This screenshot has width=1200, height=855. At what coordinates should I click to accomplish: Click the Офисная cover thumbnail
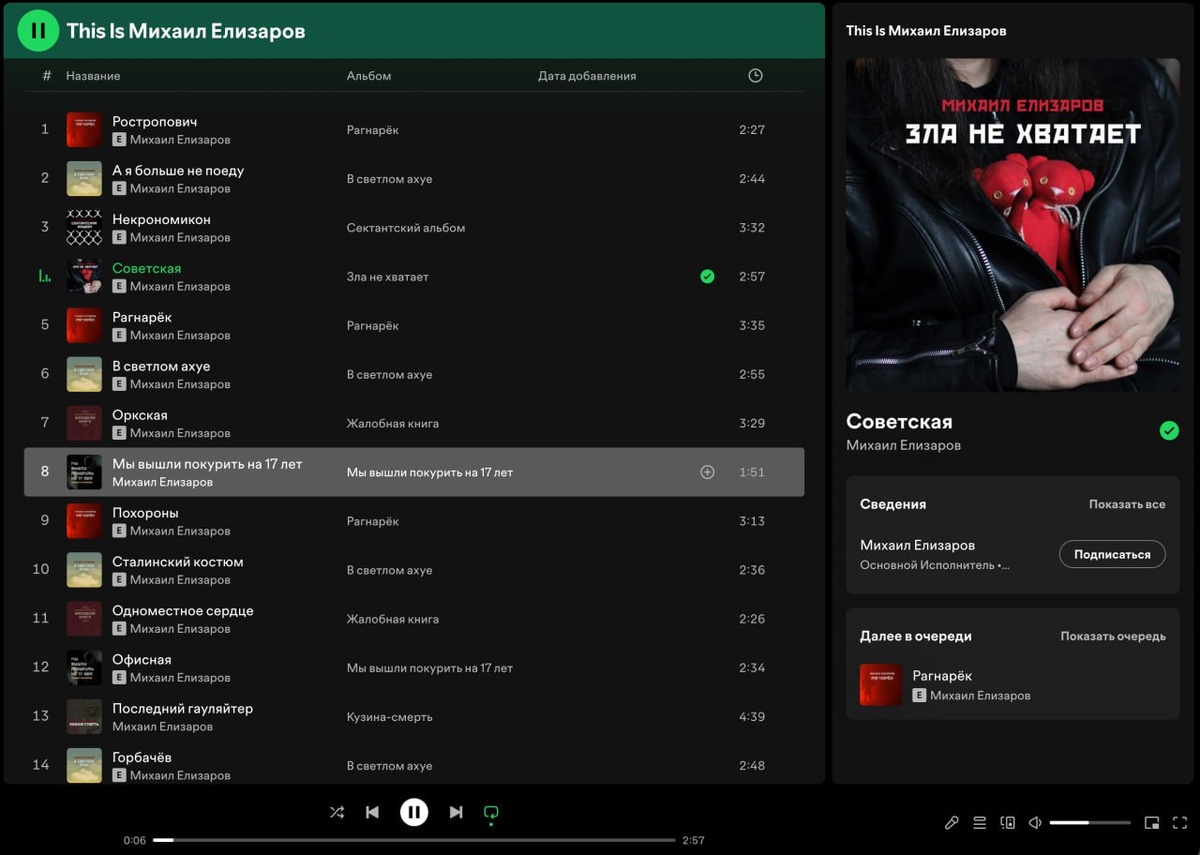coord(84,668)
